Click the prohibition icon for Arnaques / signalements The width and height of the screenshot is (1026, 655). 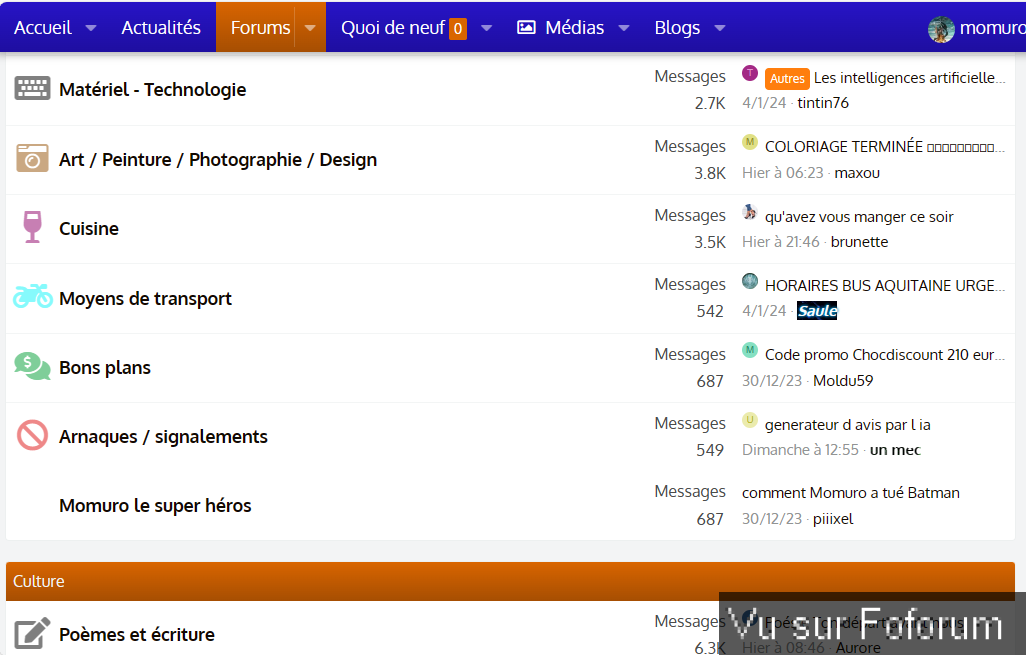32,435
